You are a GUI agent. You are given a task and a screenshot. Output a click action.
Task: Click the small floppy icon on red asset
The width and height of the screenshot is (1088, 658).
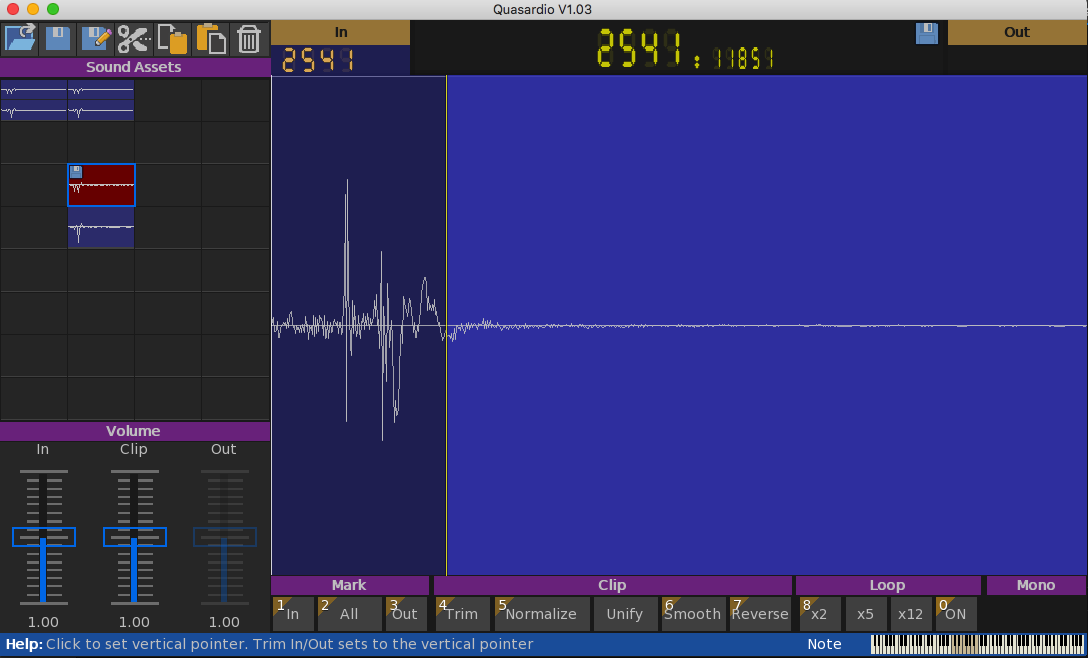[76, 172]
